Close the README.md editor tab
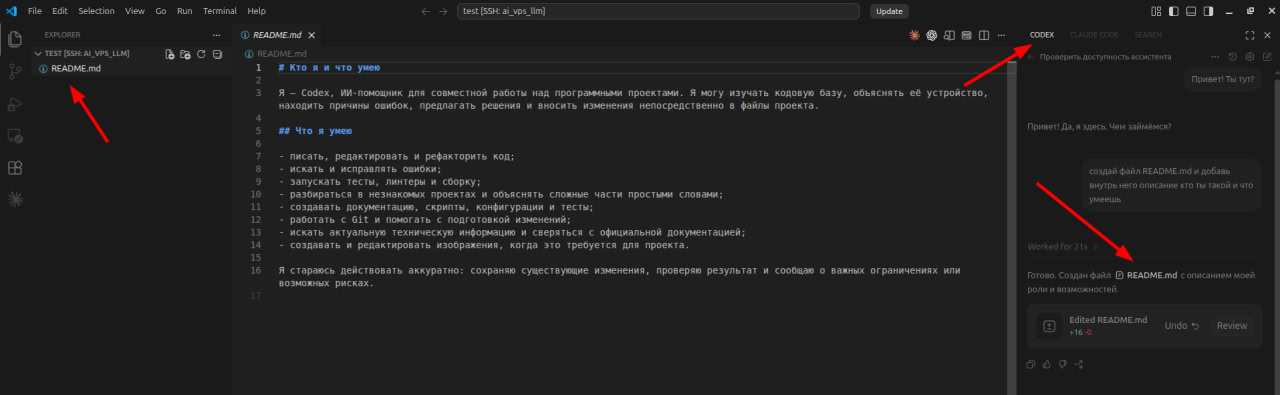1280x395 pixels. click(311, 34)
